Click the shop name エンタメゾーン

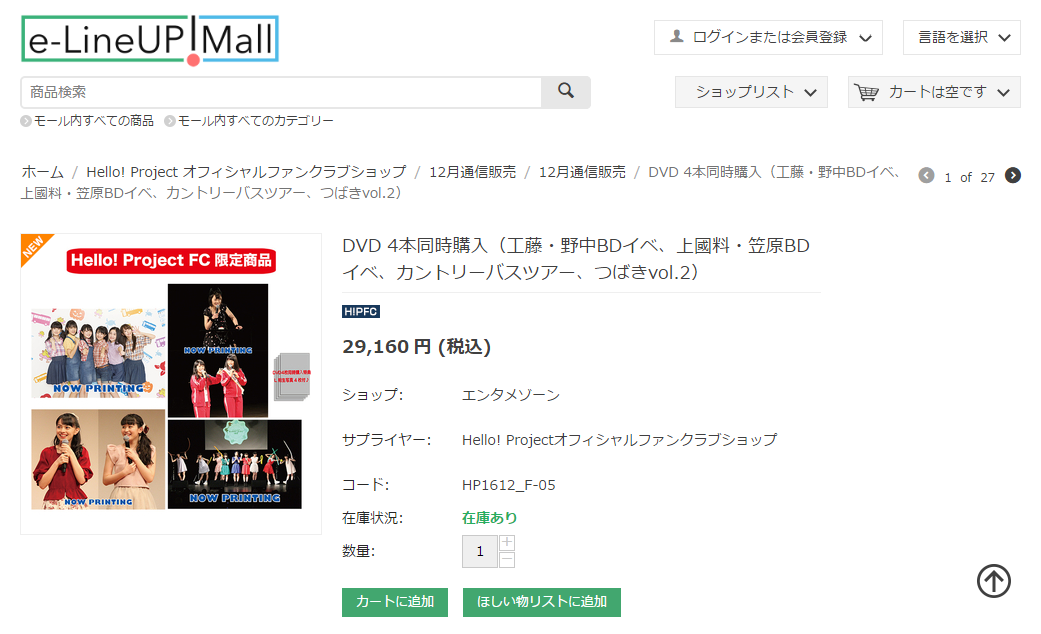[511, 395]
